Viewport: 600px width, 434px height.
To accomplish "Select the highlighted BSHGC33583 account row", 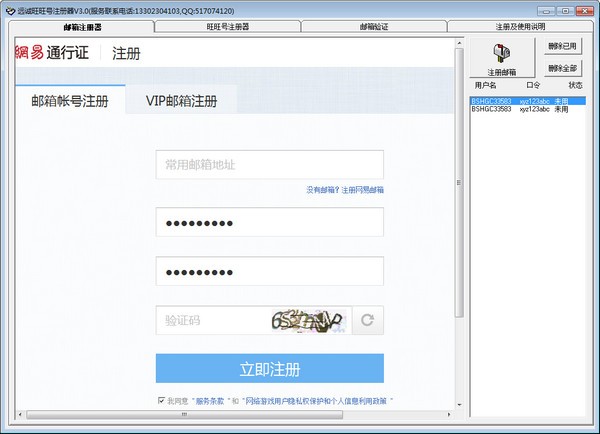I will [x=528, y=101].
